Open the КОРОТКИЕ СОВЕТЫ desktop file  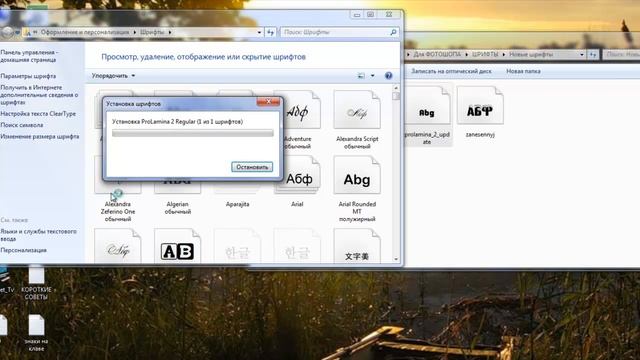36,282
